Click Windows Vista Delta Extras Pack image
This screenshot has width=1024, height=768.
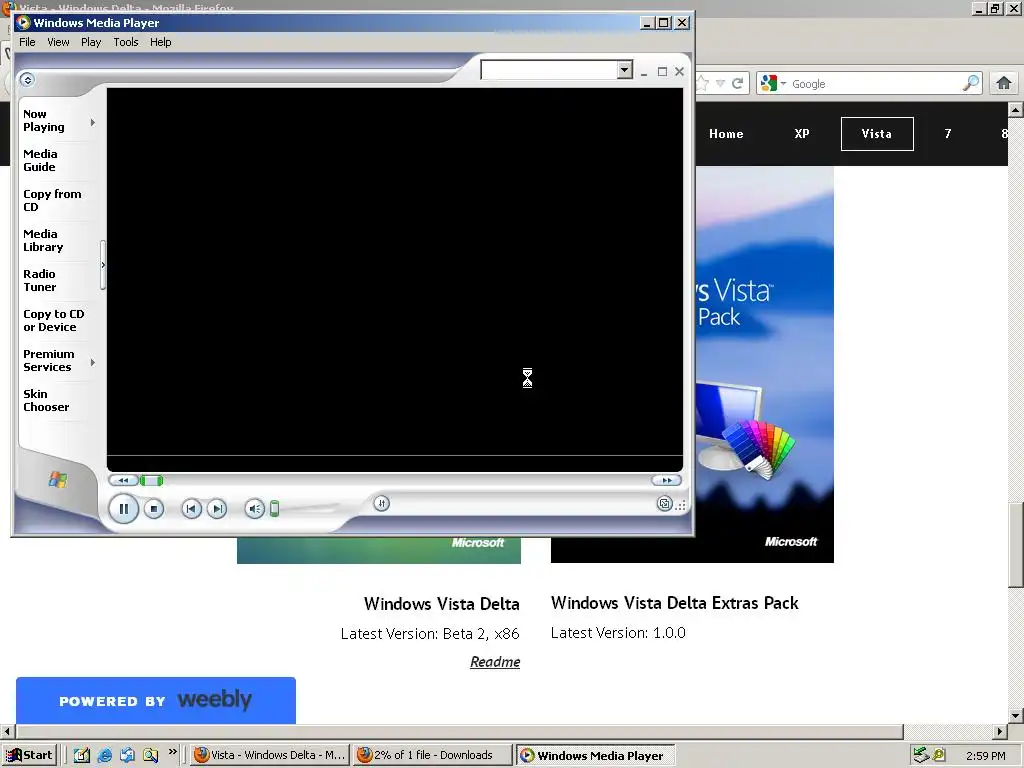click(765, 364)
